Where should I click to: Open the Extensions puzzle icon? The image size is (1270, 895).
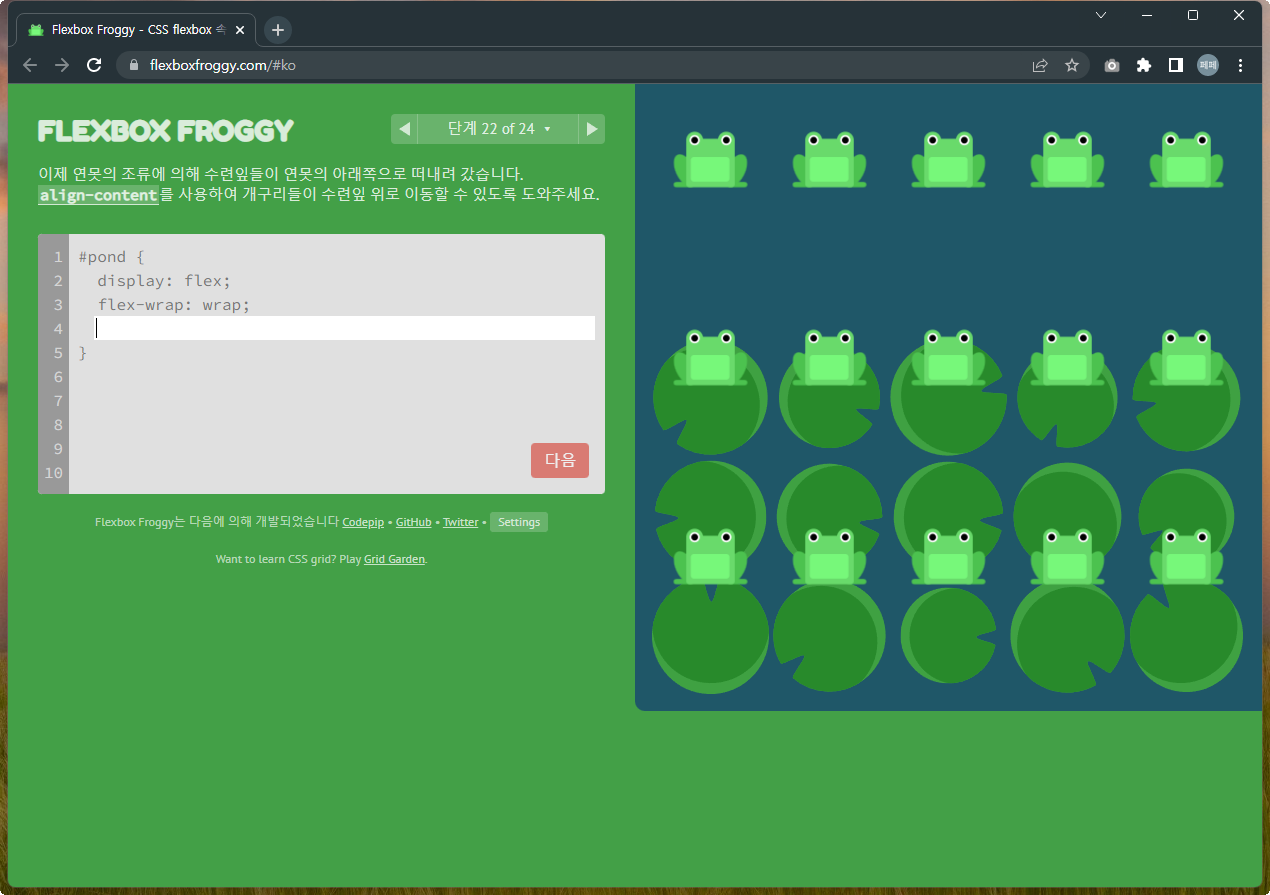[1144, 65]
